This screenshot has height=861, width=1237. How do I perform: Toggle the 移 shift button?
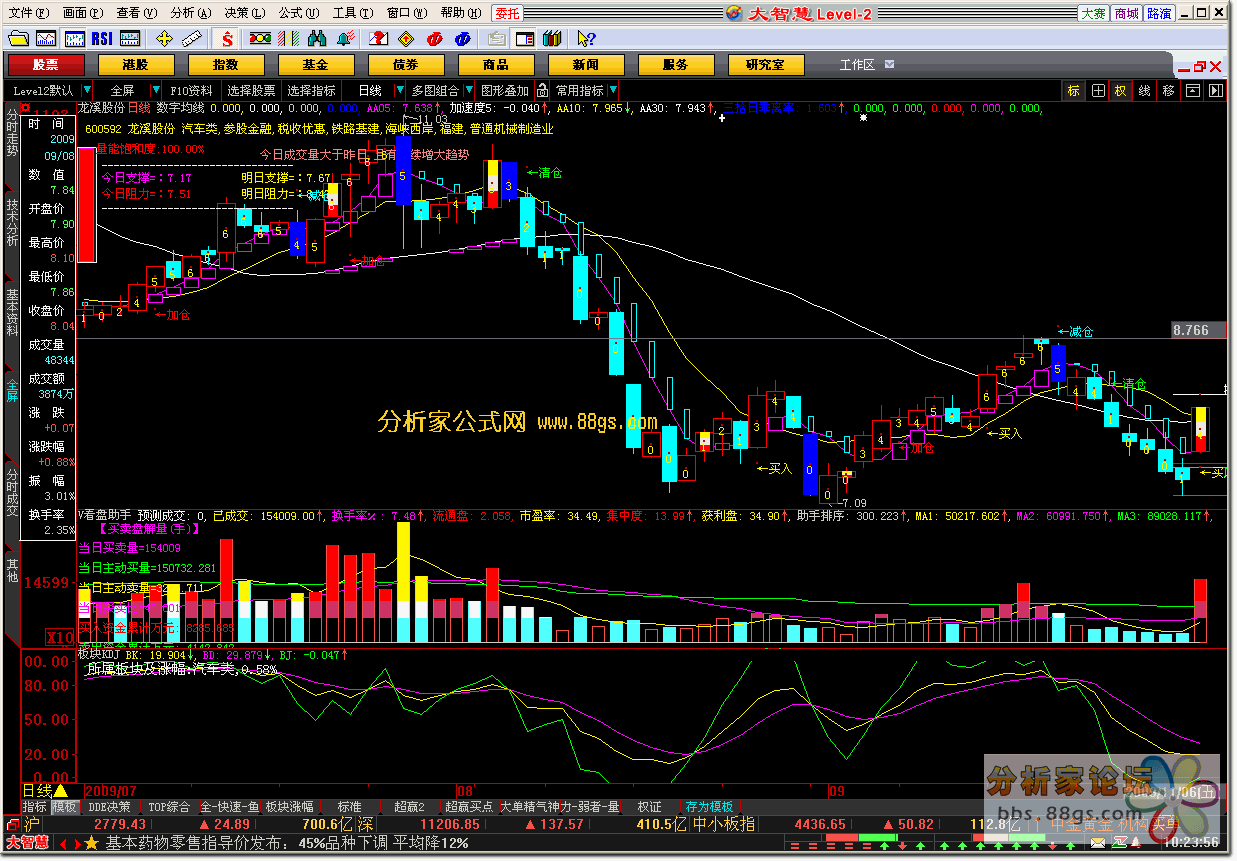coord(1169,90)
